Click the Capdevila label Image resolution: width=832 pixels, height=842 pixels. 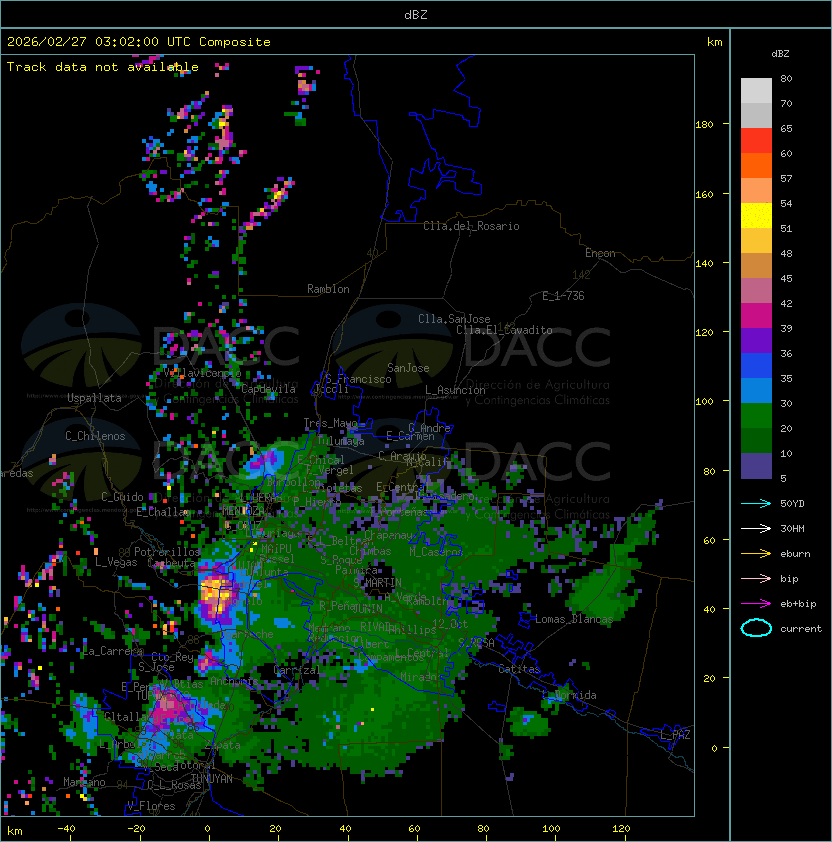[x=268, y=389]
